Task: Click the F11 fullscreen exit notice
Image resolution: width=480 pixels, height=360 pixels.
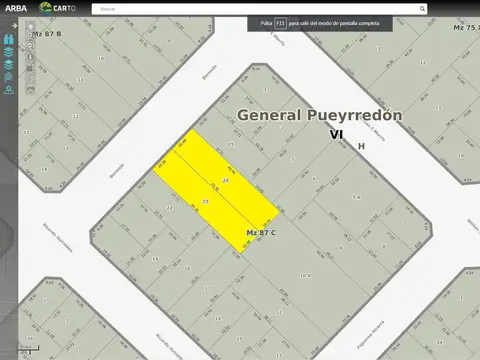Action: 320,24
